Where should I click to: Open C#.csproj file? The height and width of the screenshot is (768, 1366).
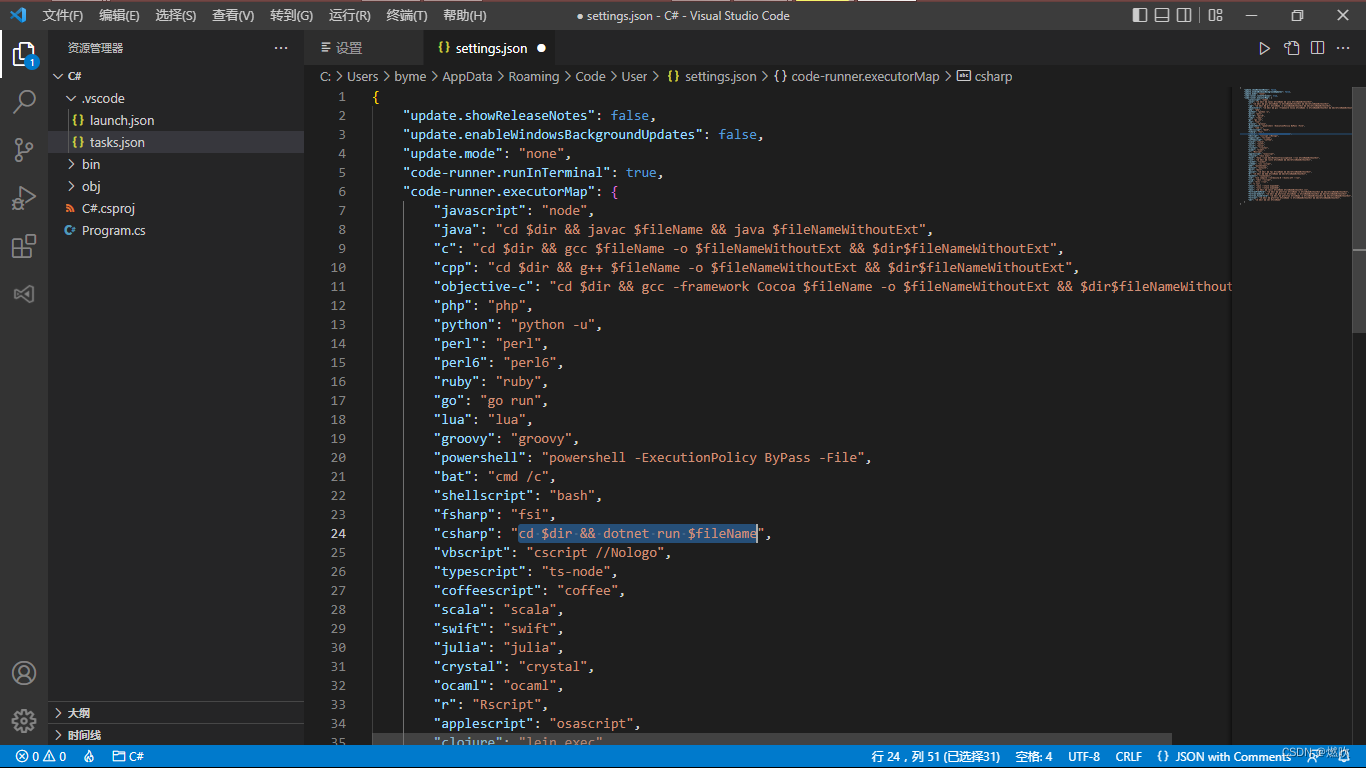point(176,208)
